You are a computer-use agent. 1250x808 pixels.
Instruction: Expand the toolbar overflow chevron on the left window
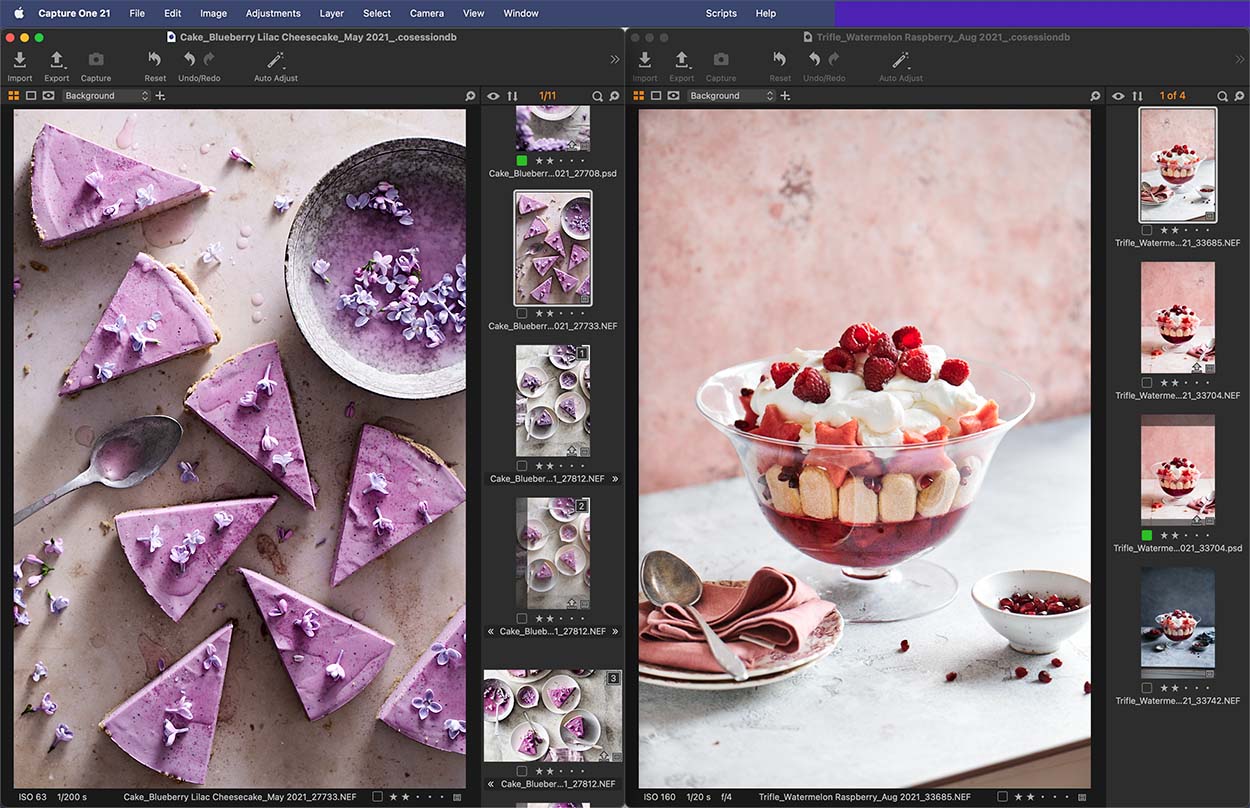tap(614, 58)
